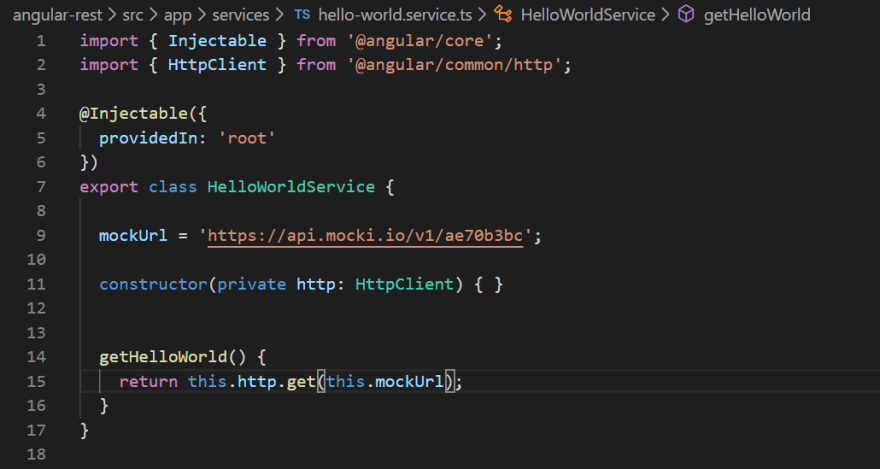The width and height of the screenshot is (880, 469).
Task: Click the '@angular/common/http' string
Action: tap(453, 65)
